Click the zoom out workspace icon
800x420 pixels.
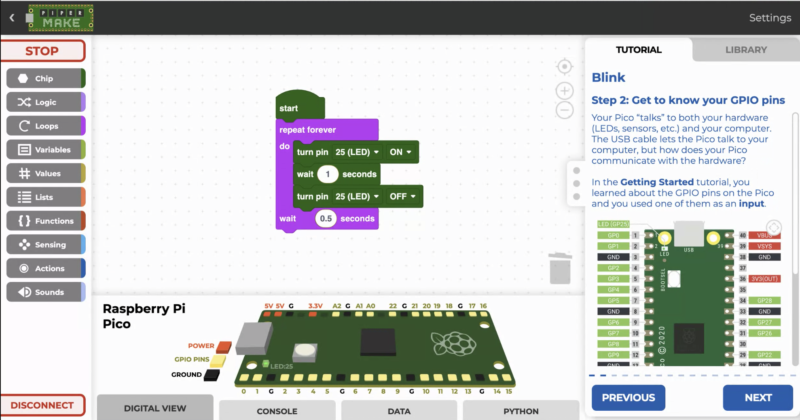click(x=564, y=110)
